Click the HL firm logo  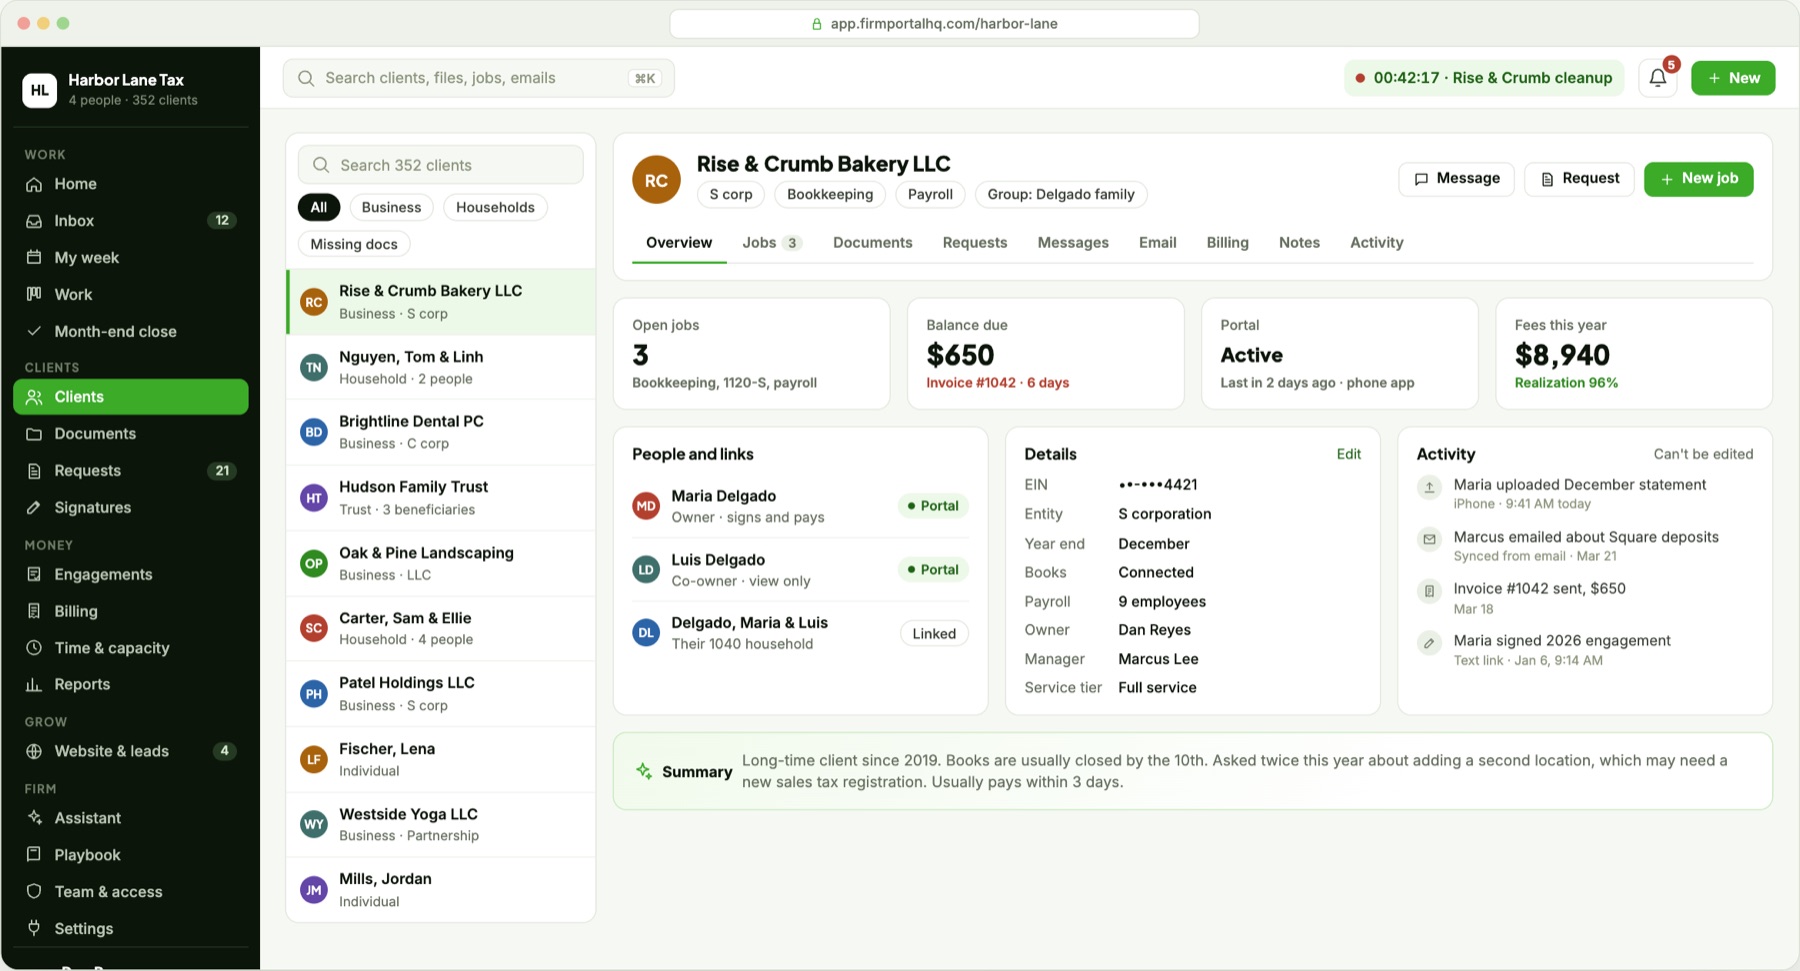click(x=40, y=90)
